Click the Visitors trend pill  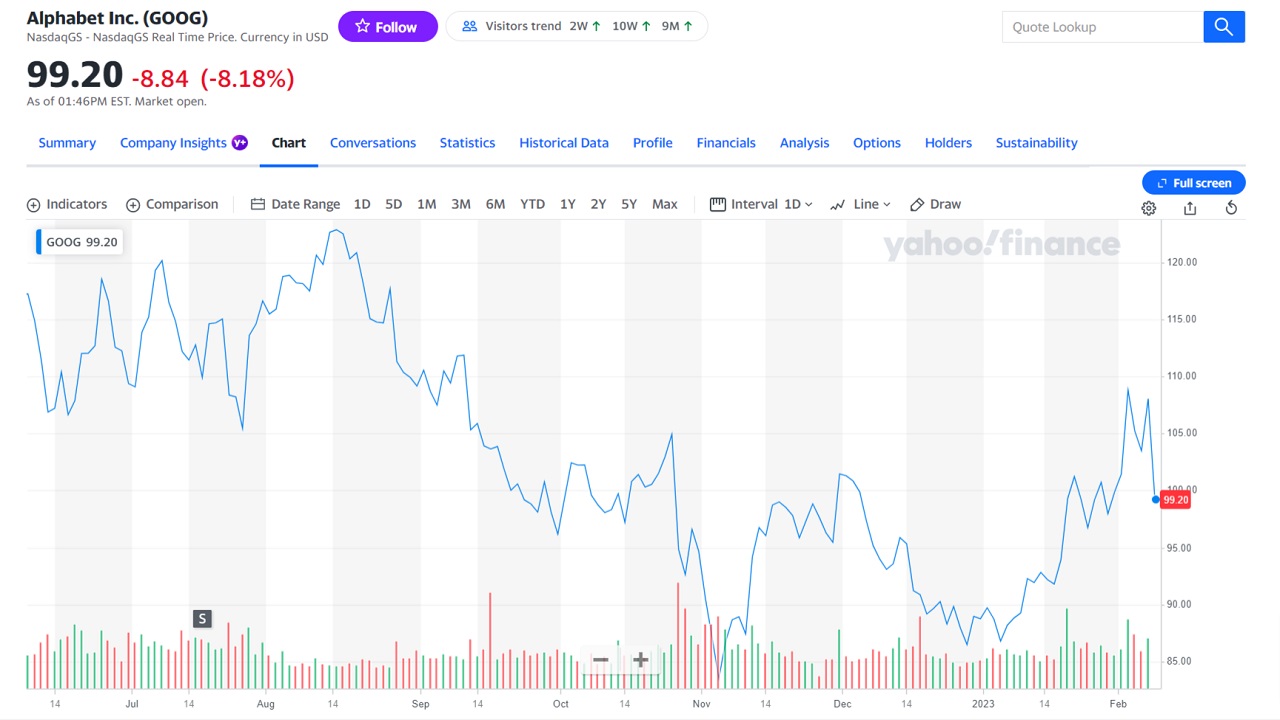(576, 27)
